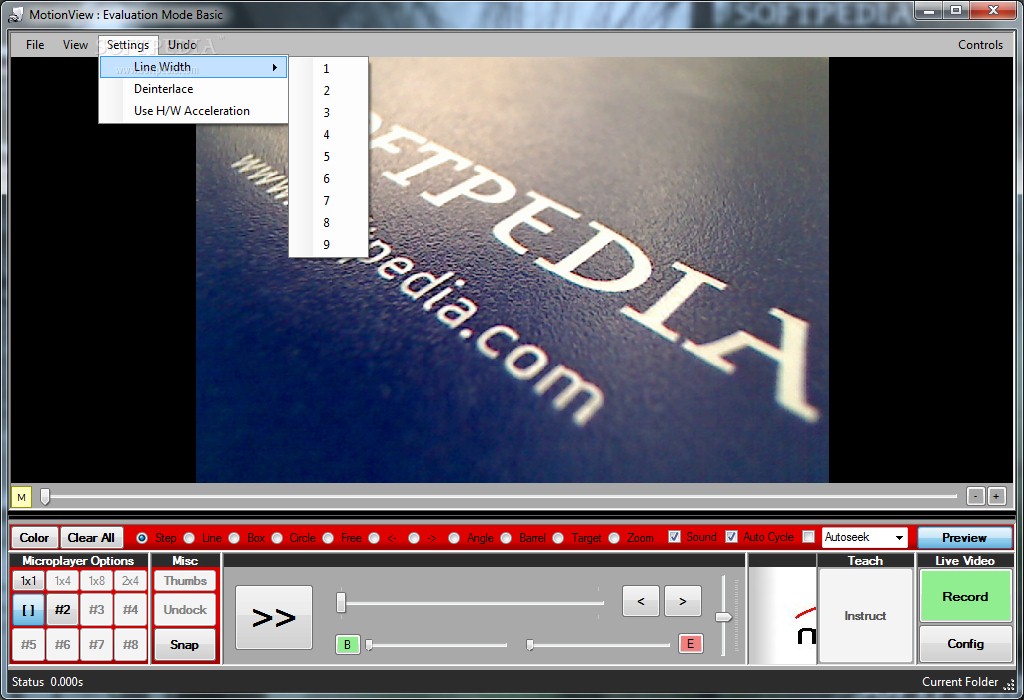1024x700 pixels.
Task: Click the Thumbs button
Action: (x=185, y=581)
